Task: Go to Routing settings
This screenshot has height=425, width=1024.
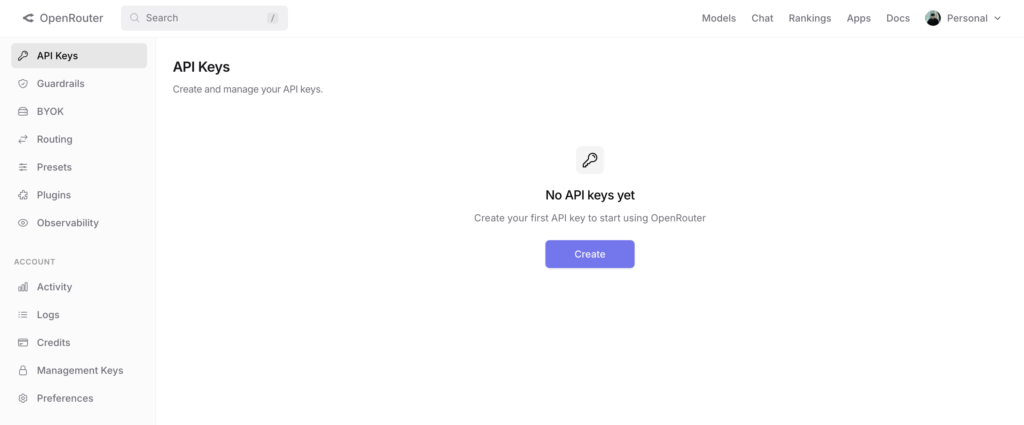Action: tap(79, 140)
